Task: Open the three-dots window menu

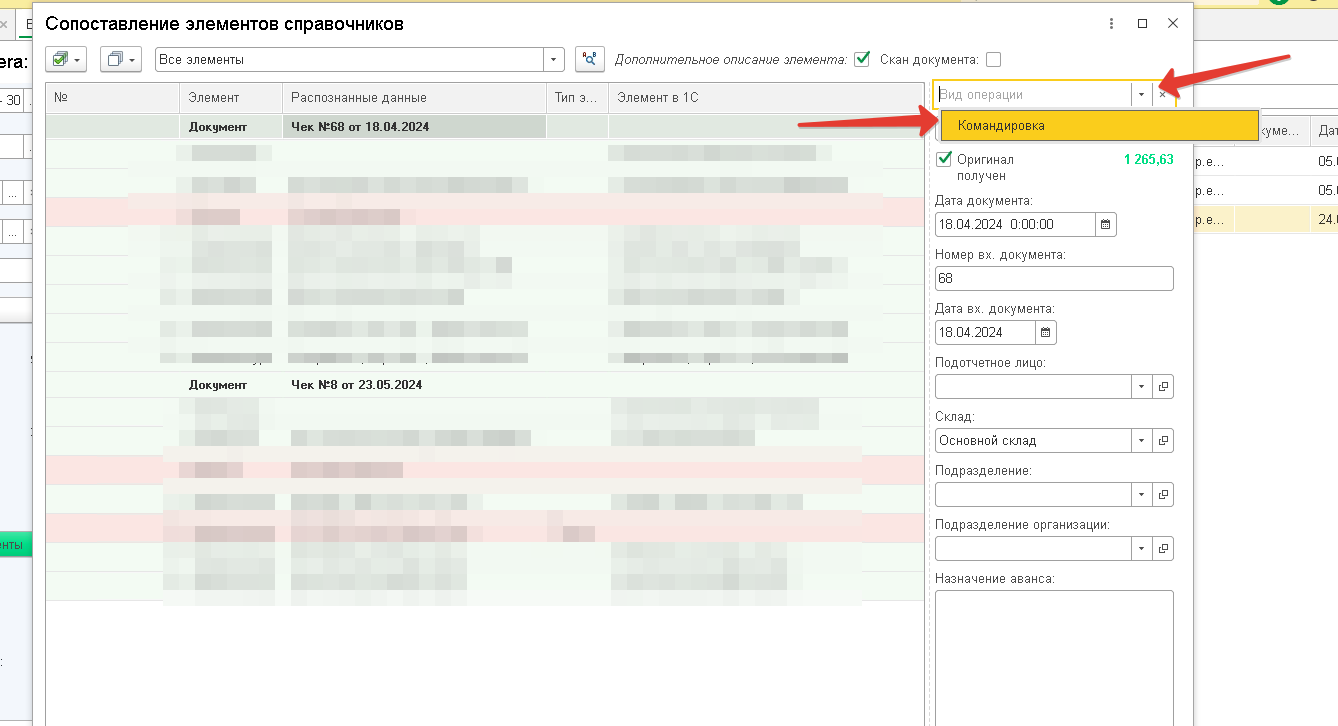Action: click(x=1112, y=23)
